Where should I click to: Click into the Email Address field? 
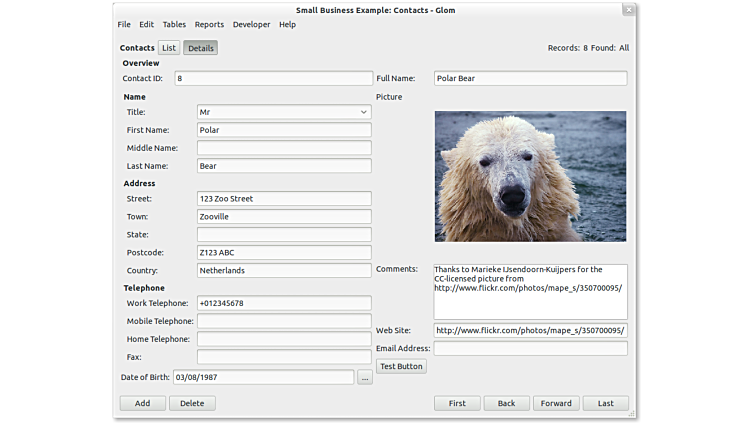(530, 348)
